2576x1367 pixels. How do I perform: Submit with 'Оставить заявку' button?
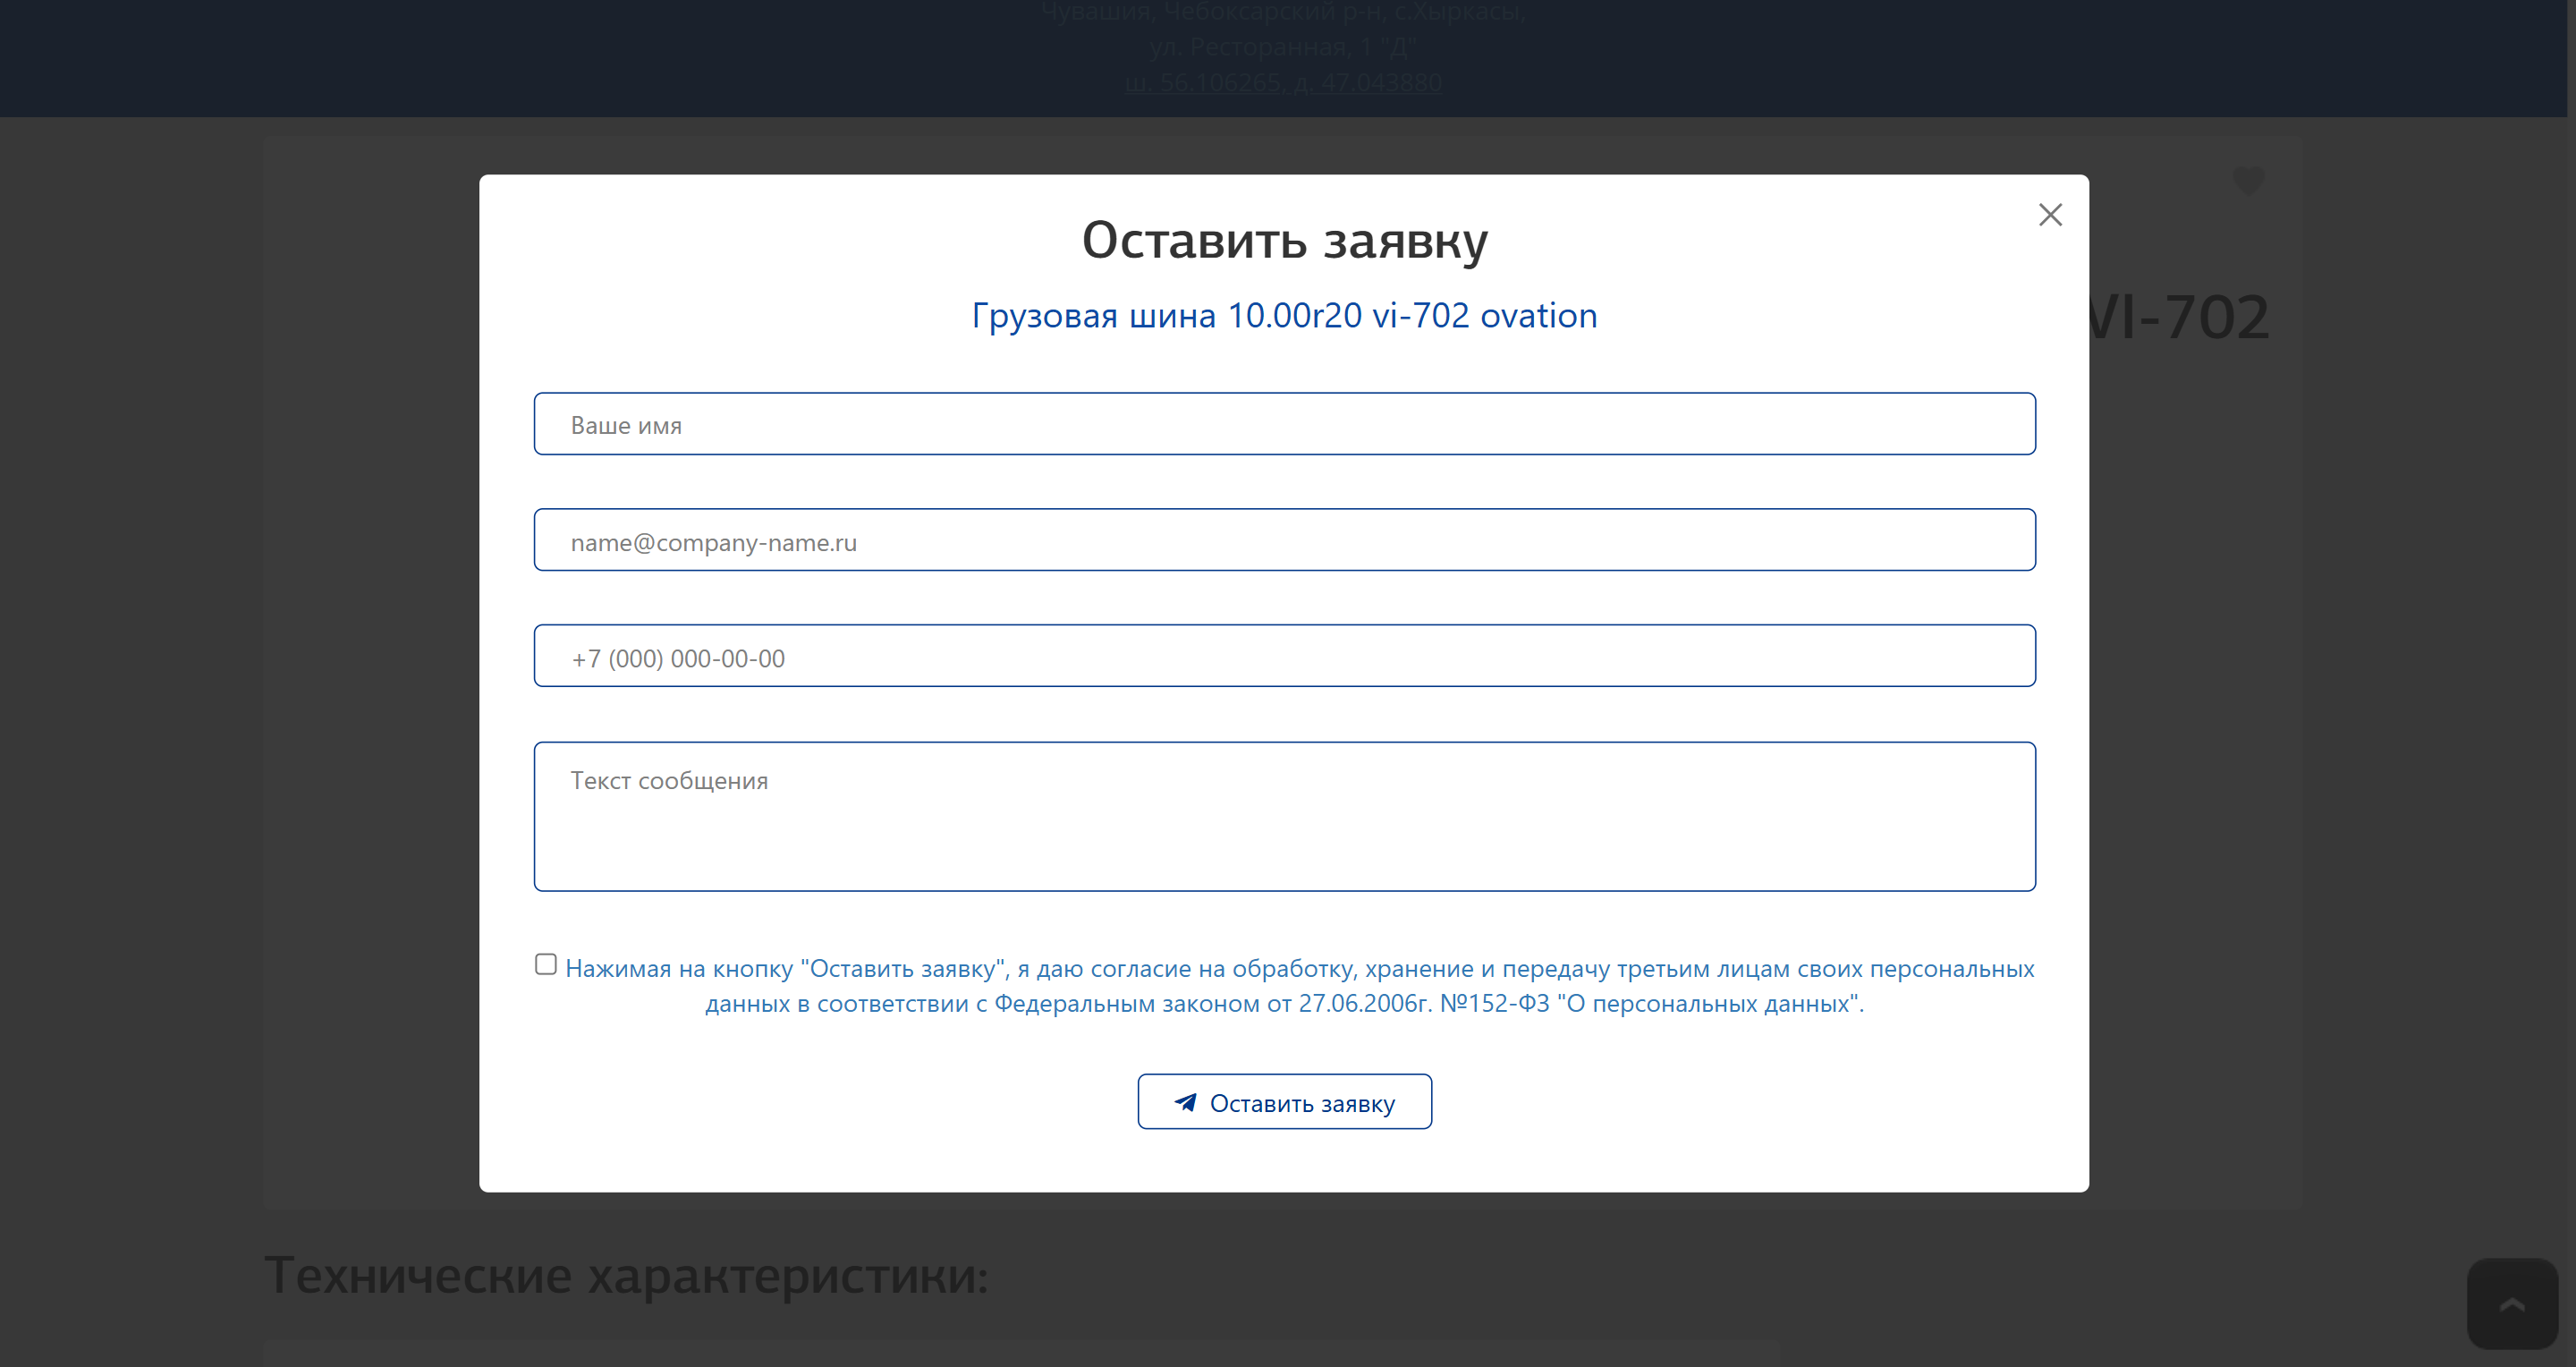[x=1284, y=1102]
